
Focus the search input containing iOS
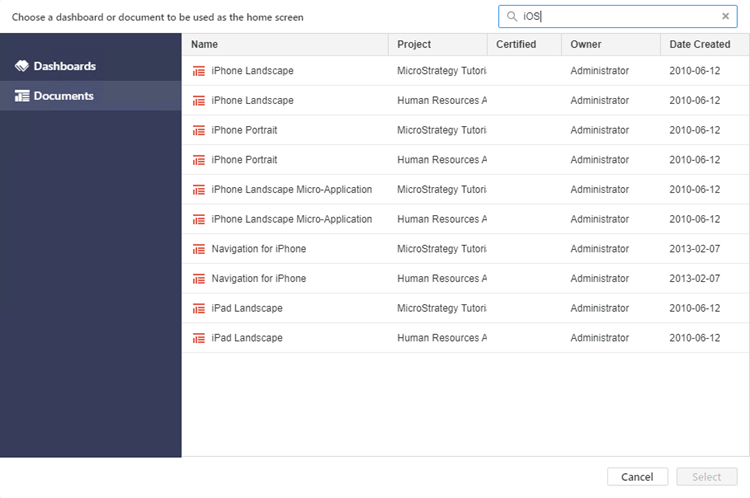coord(620,17)
